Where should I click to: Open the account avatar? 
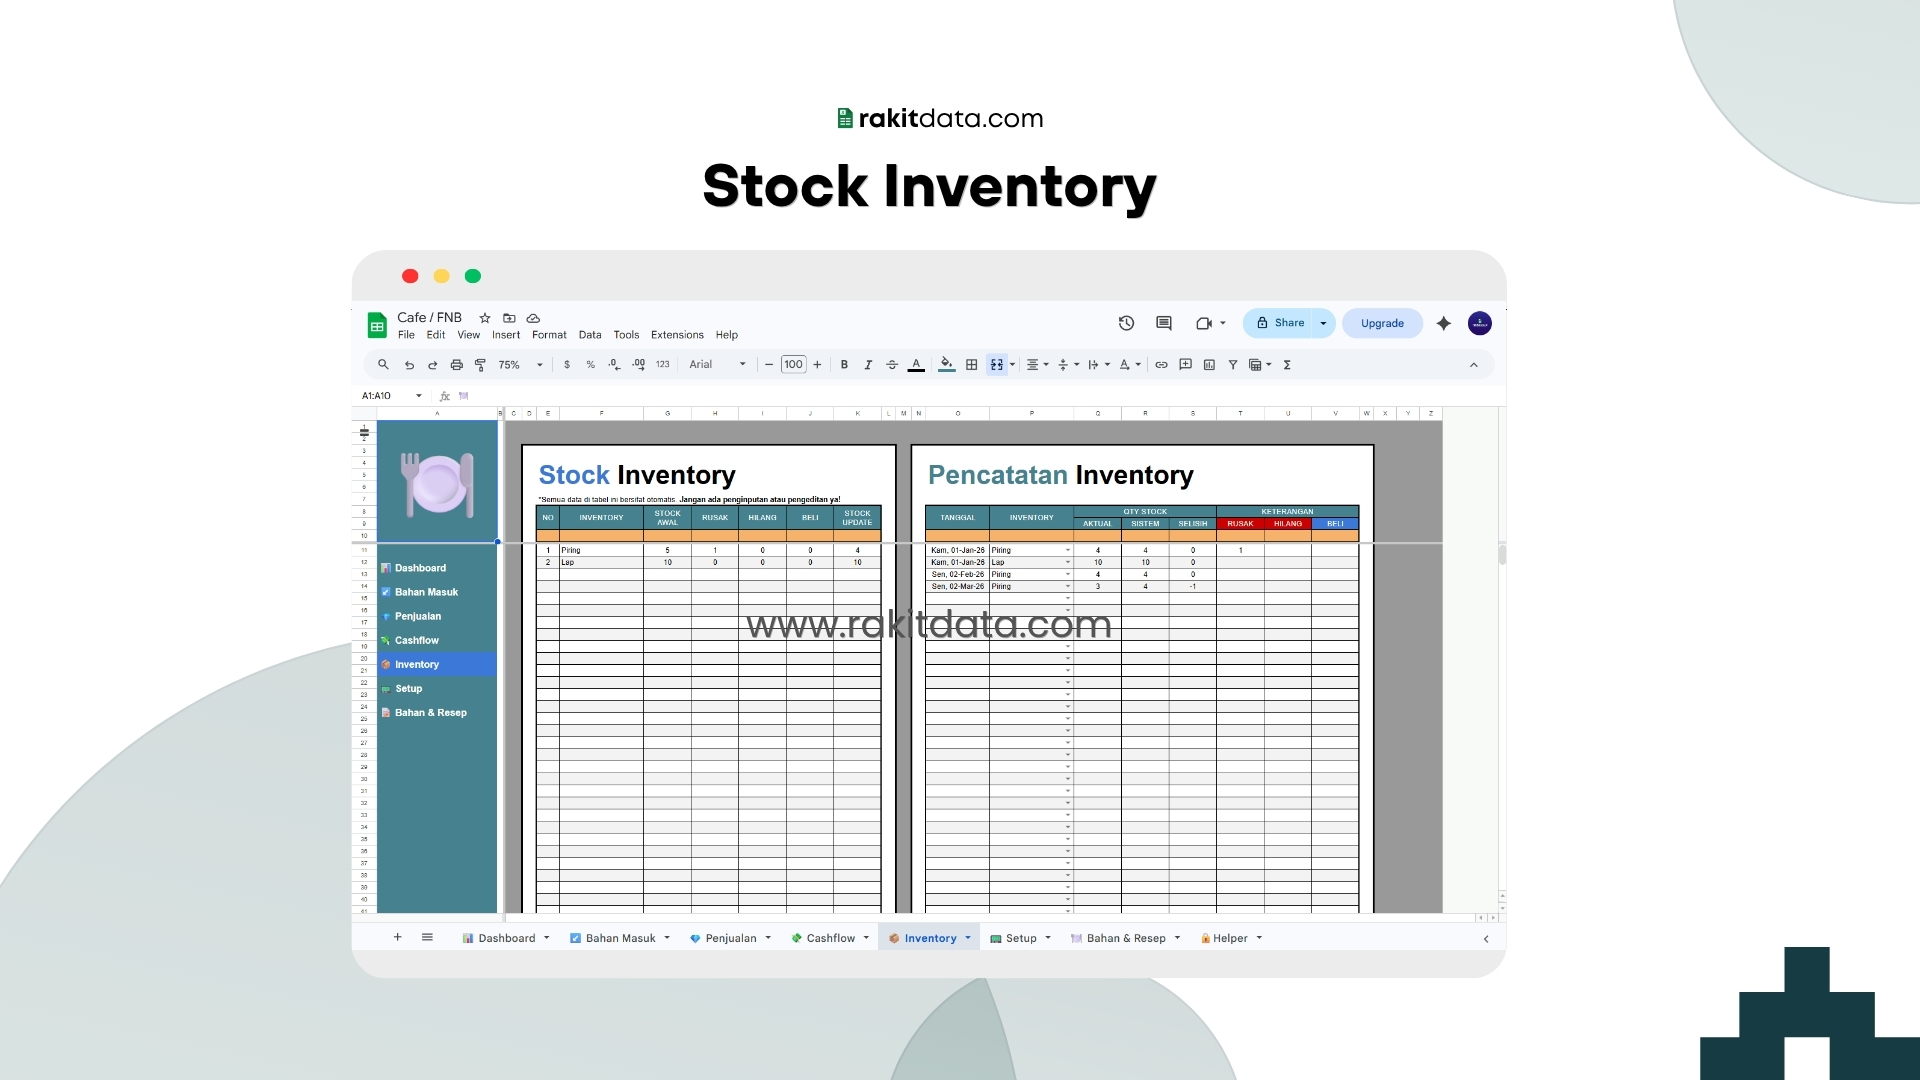pos(1480,323)
